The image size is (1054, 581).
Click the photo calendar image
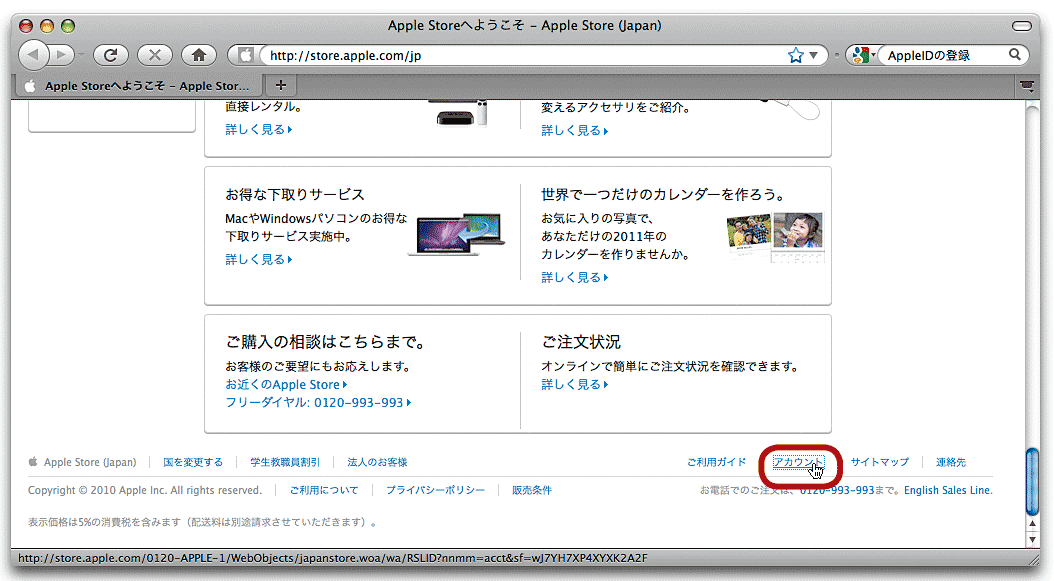(776, 237)
